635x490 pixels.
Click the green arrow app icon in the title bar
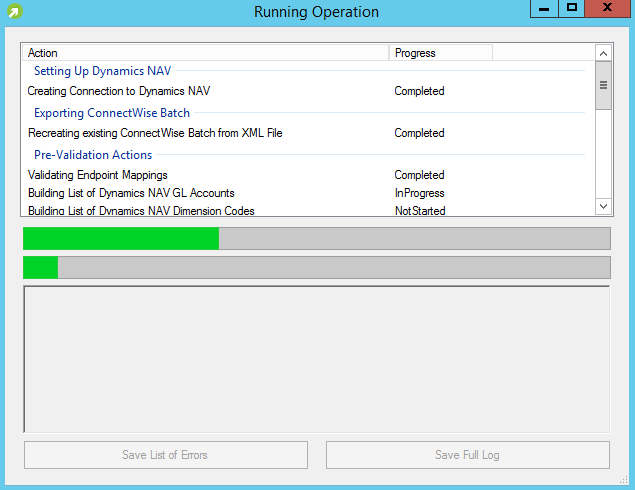tap(15, 11)
